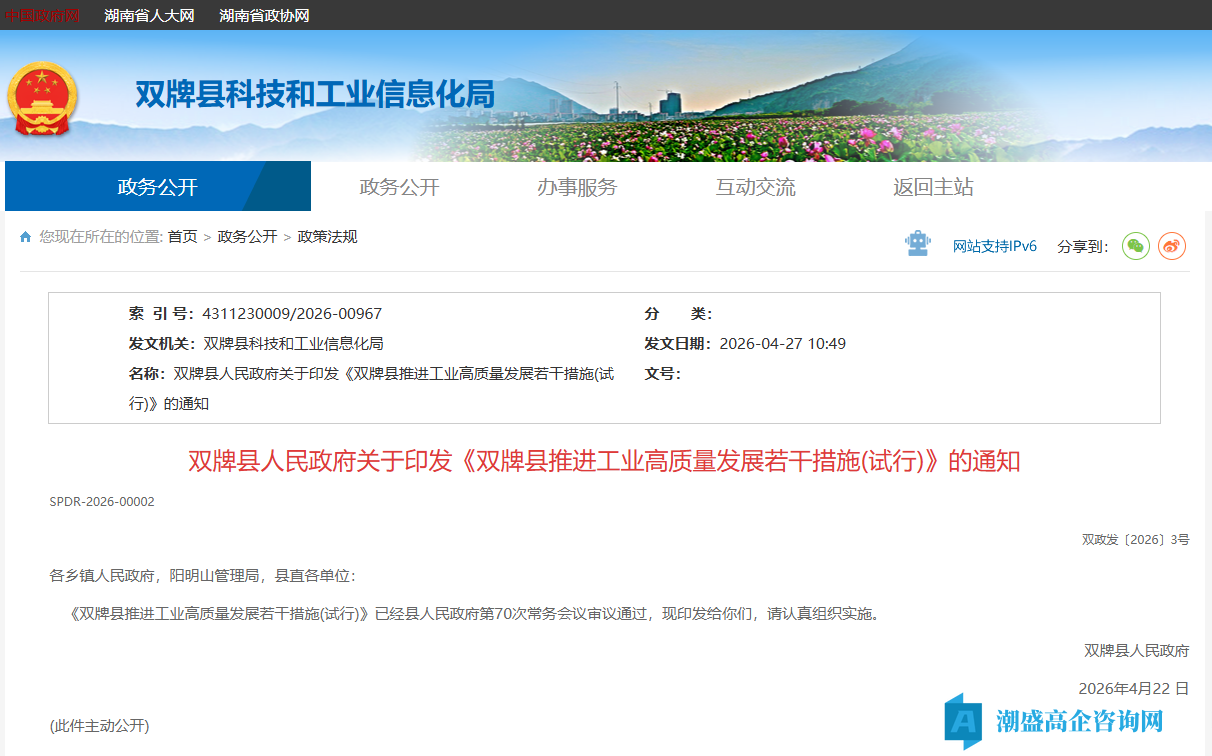Navigate to 首页 via the breadcrumb

182,237
